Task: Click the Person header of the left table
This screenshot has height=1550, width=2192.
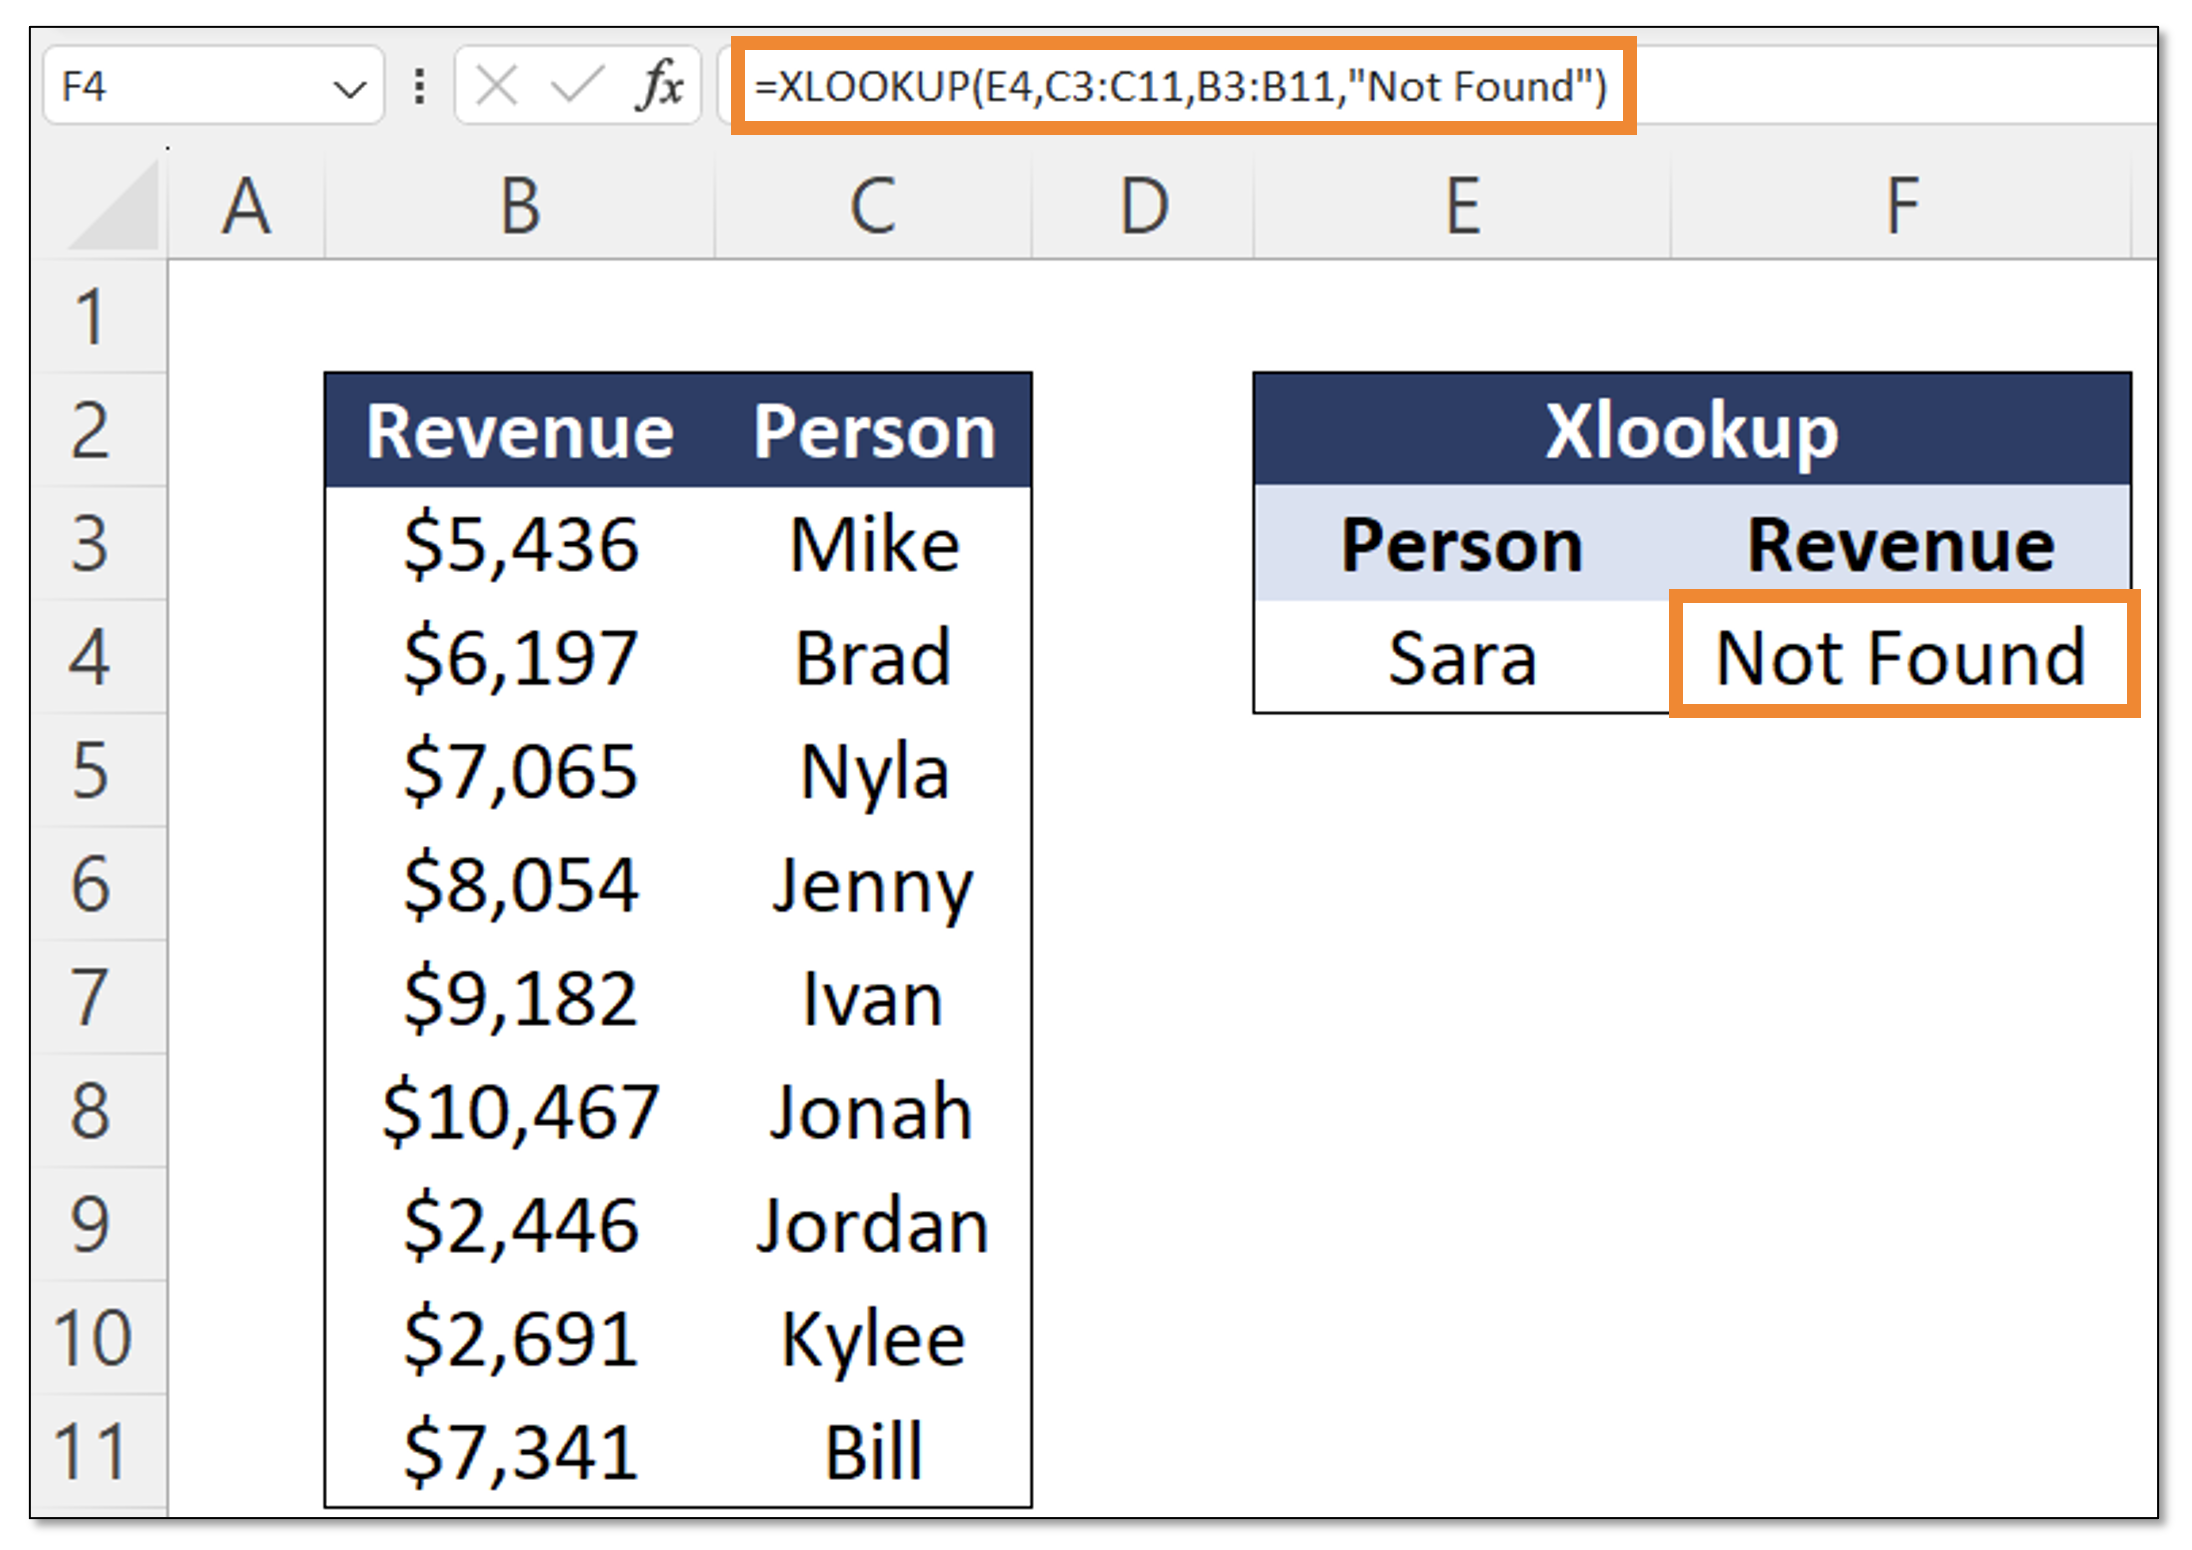Action: [873, 430]
